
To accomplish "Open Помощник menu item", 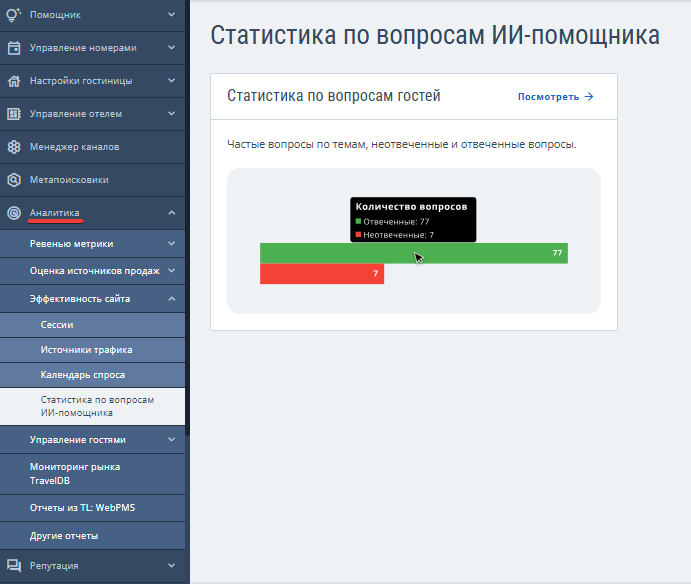I will [93, 15].
